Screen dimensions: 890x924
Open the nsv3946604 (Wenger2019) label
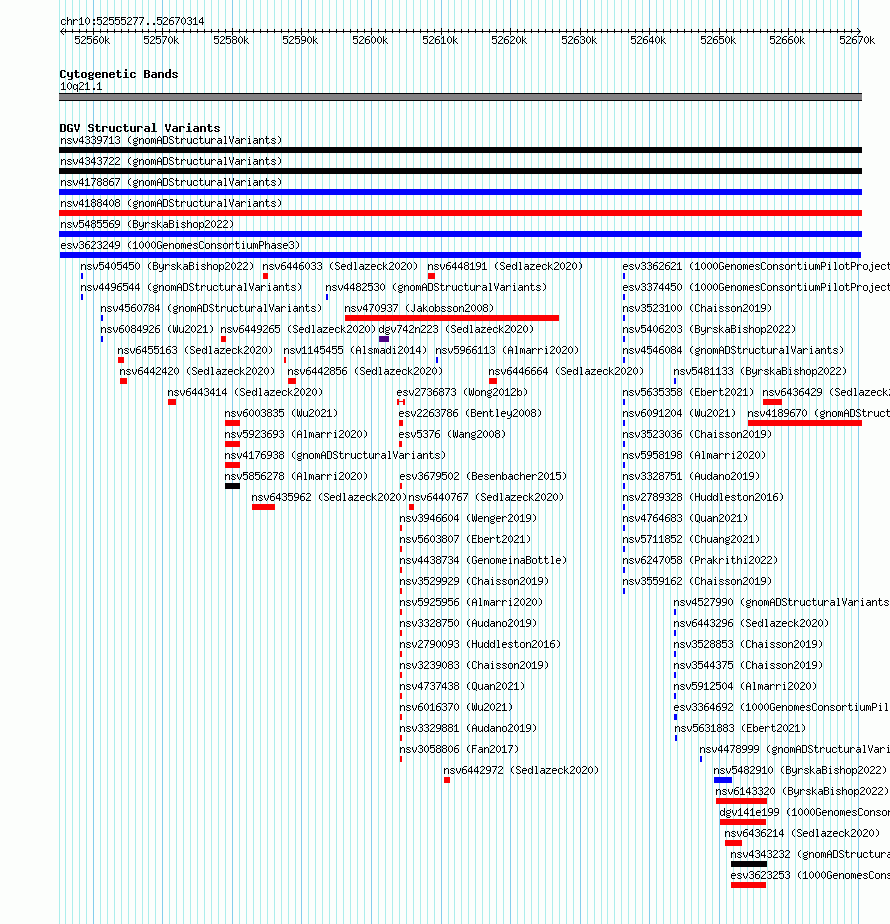point(469,519)
